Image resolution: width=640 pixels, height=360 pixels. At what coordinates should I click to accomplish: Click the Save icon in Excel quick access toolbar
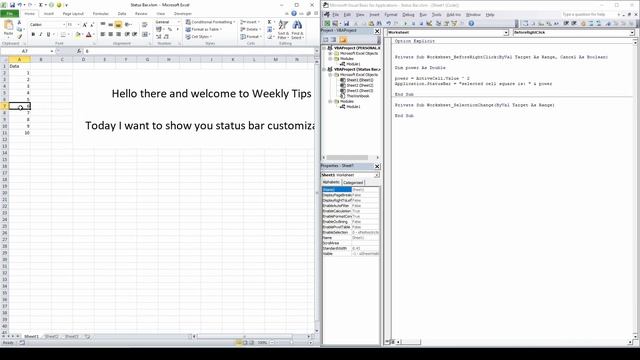[x=12, y=5]
